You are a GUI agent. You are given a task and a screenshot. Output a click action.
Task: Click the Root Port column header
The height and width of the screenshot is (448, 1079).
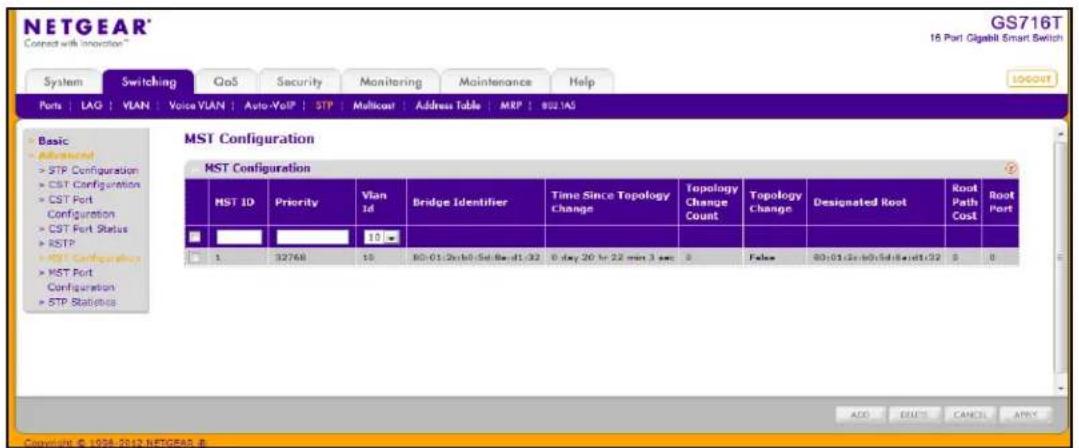pyautogui.click(x=1000, y=204)
